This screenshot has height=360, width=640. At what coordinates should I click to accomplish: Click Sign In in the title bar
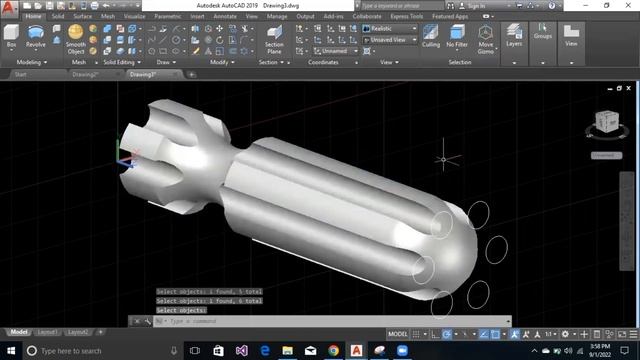click(x=476, y=6)
